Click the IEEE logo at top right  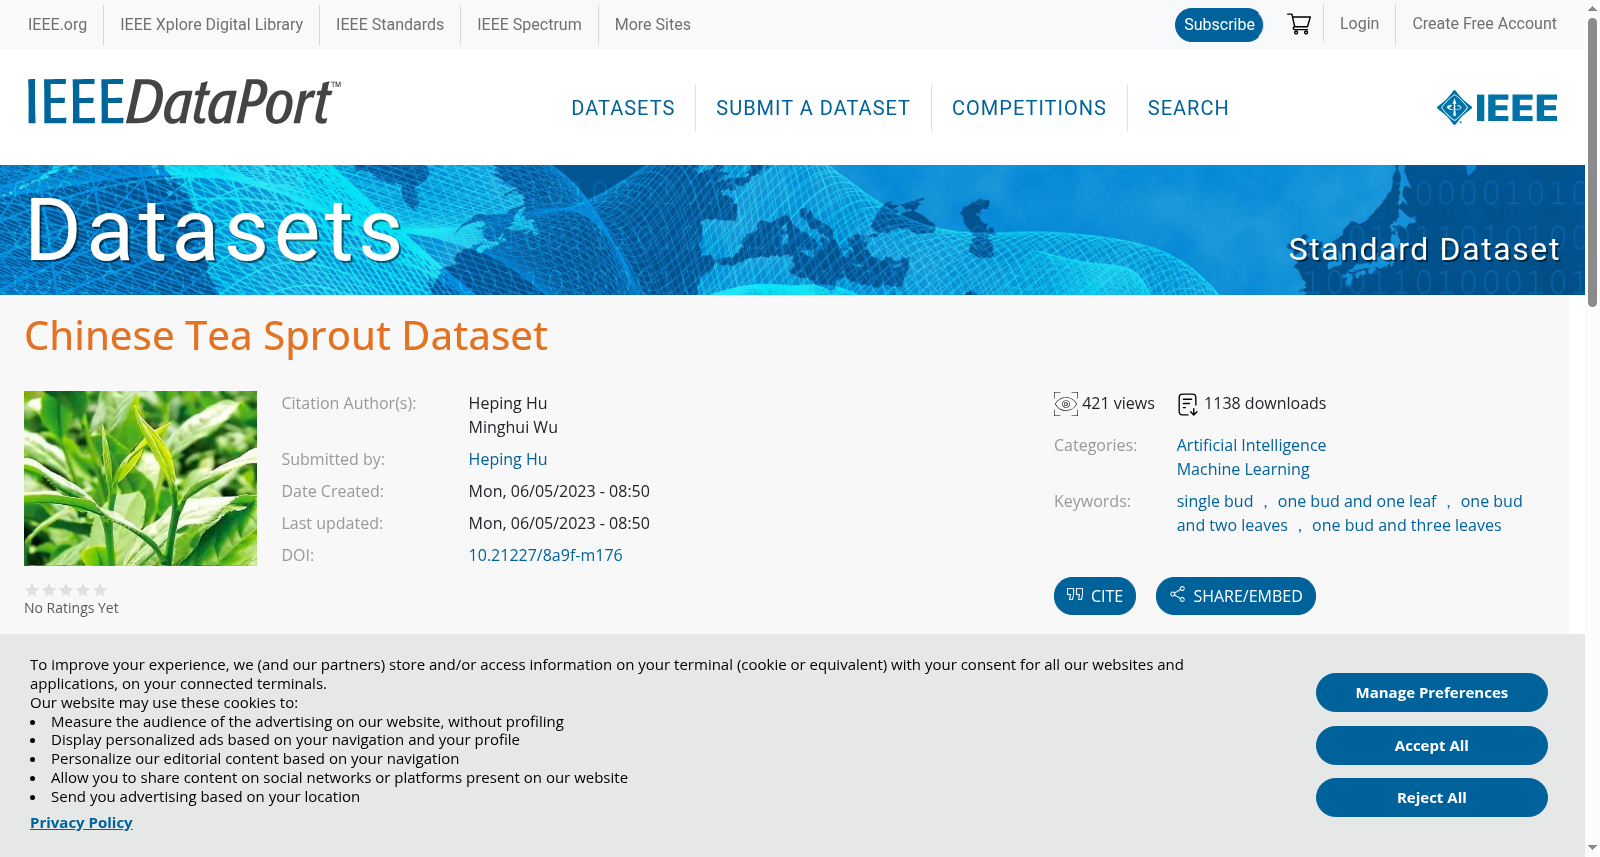tap(1497, 108)
